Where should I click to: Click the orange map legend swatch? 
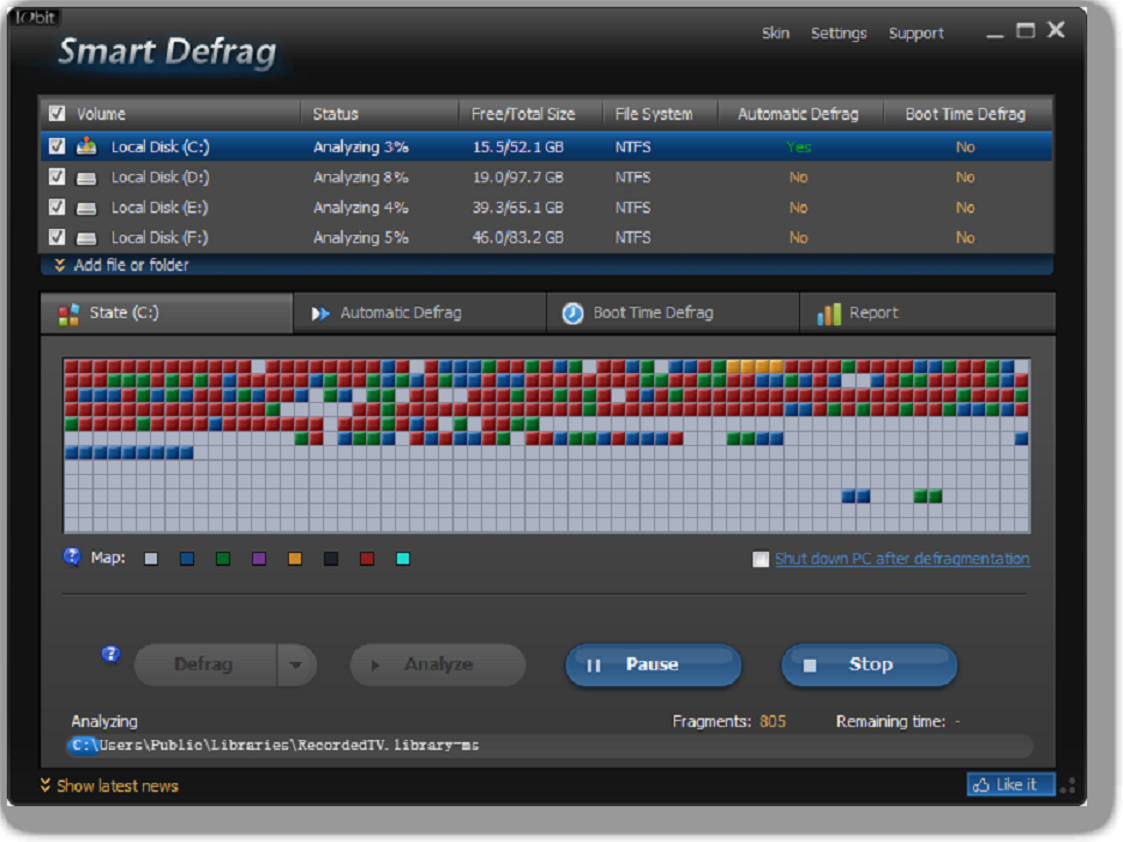point(294,558)
